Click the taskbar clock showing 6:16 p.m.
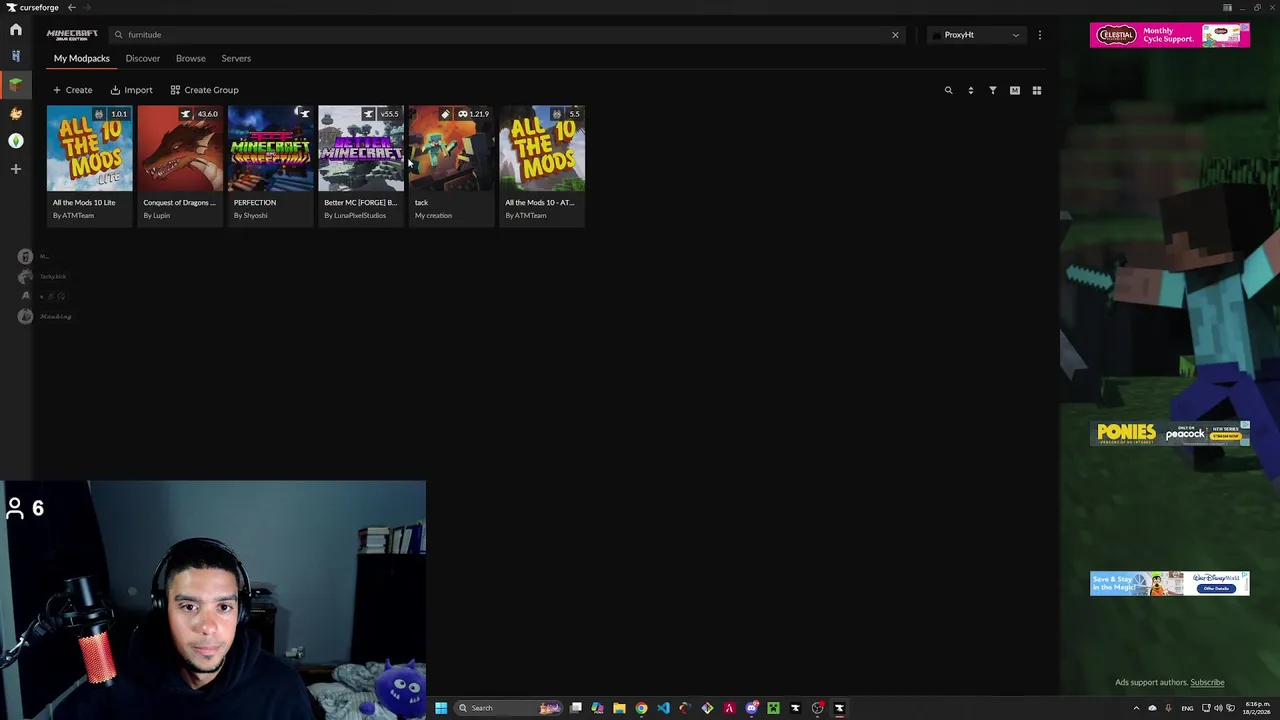Viewport: 1280px width, 720px height. tap(1257, 708)
